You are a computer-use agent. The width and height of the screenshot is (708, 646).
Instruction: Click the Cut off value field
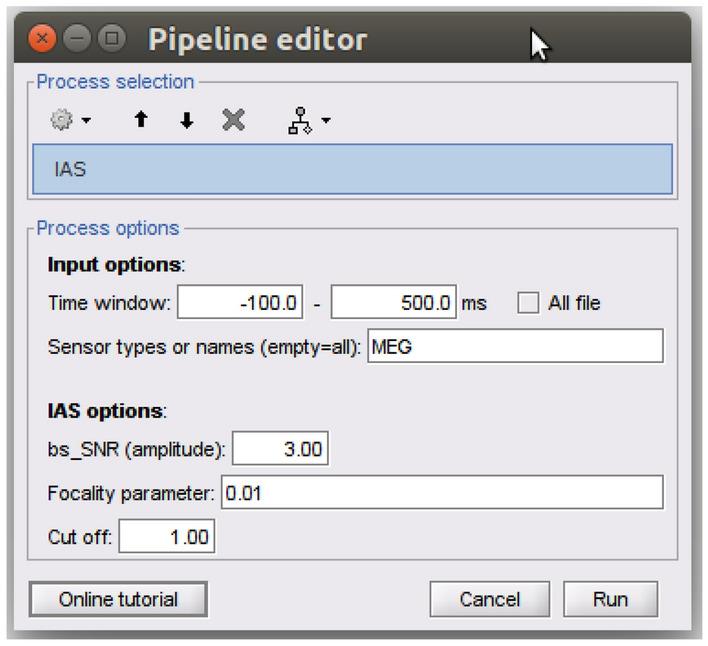coord(167,537)
